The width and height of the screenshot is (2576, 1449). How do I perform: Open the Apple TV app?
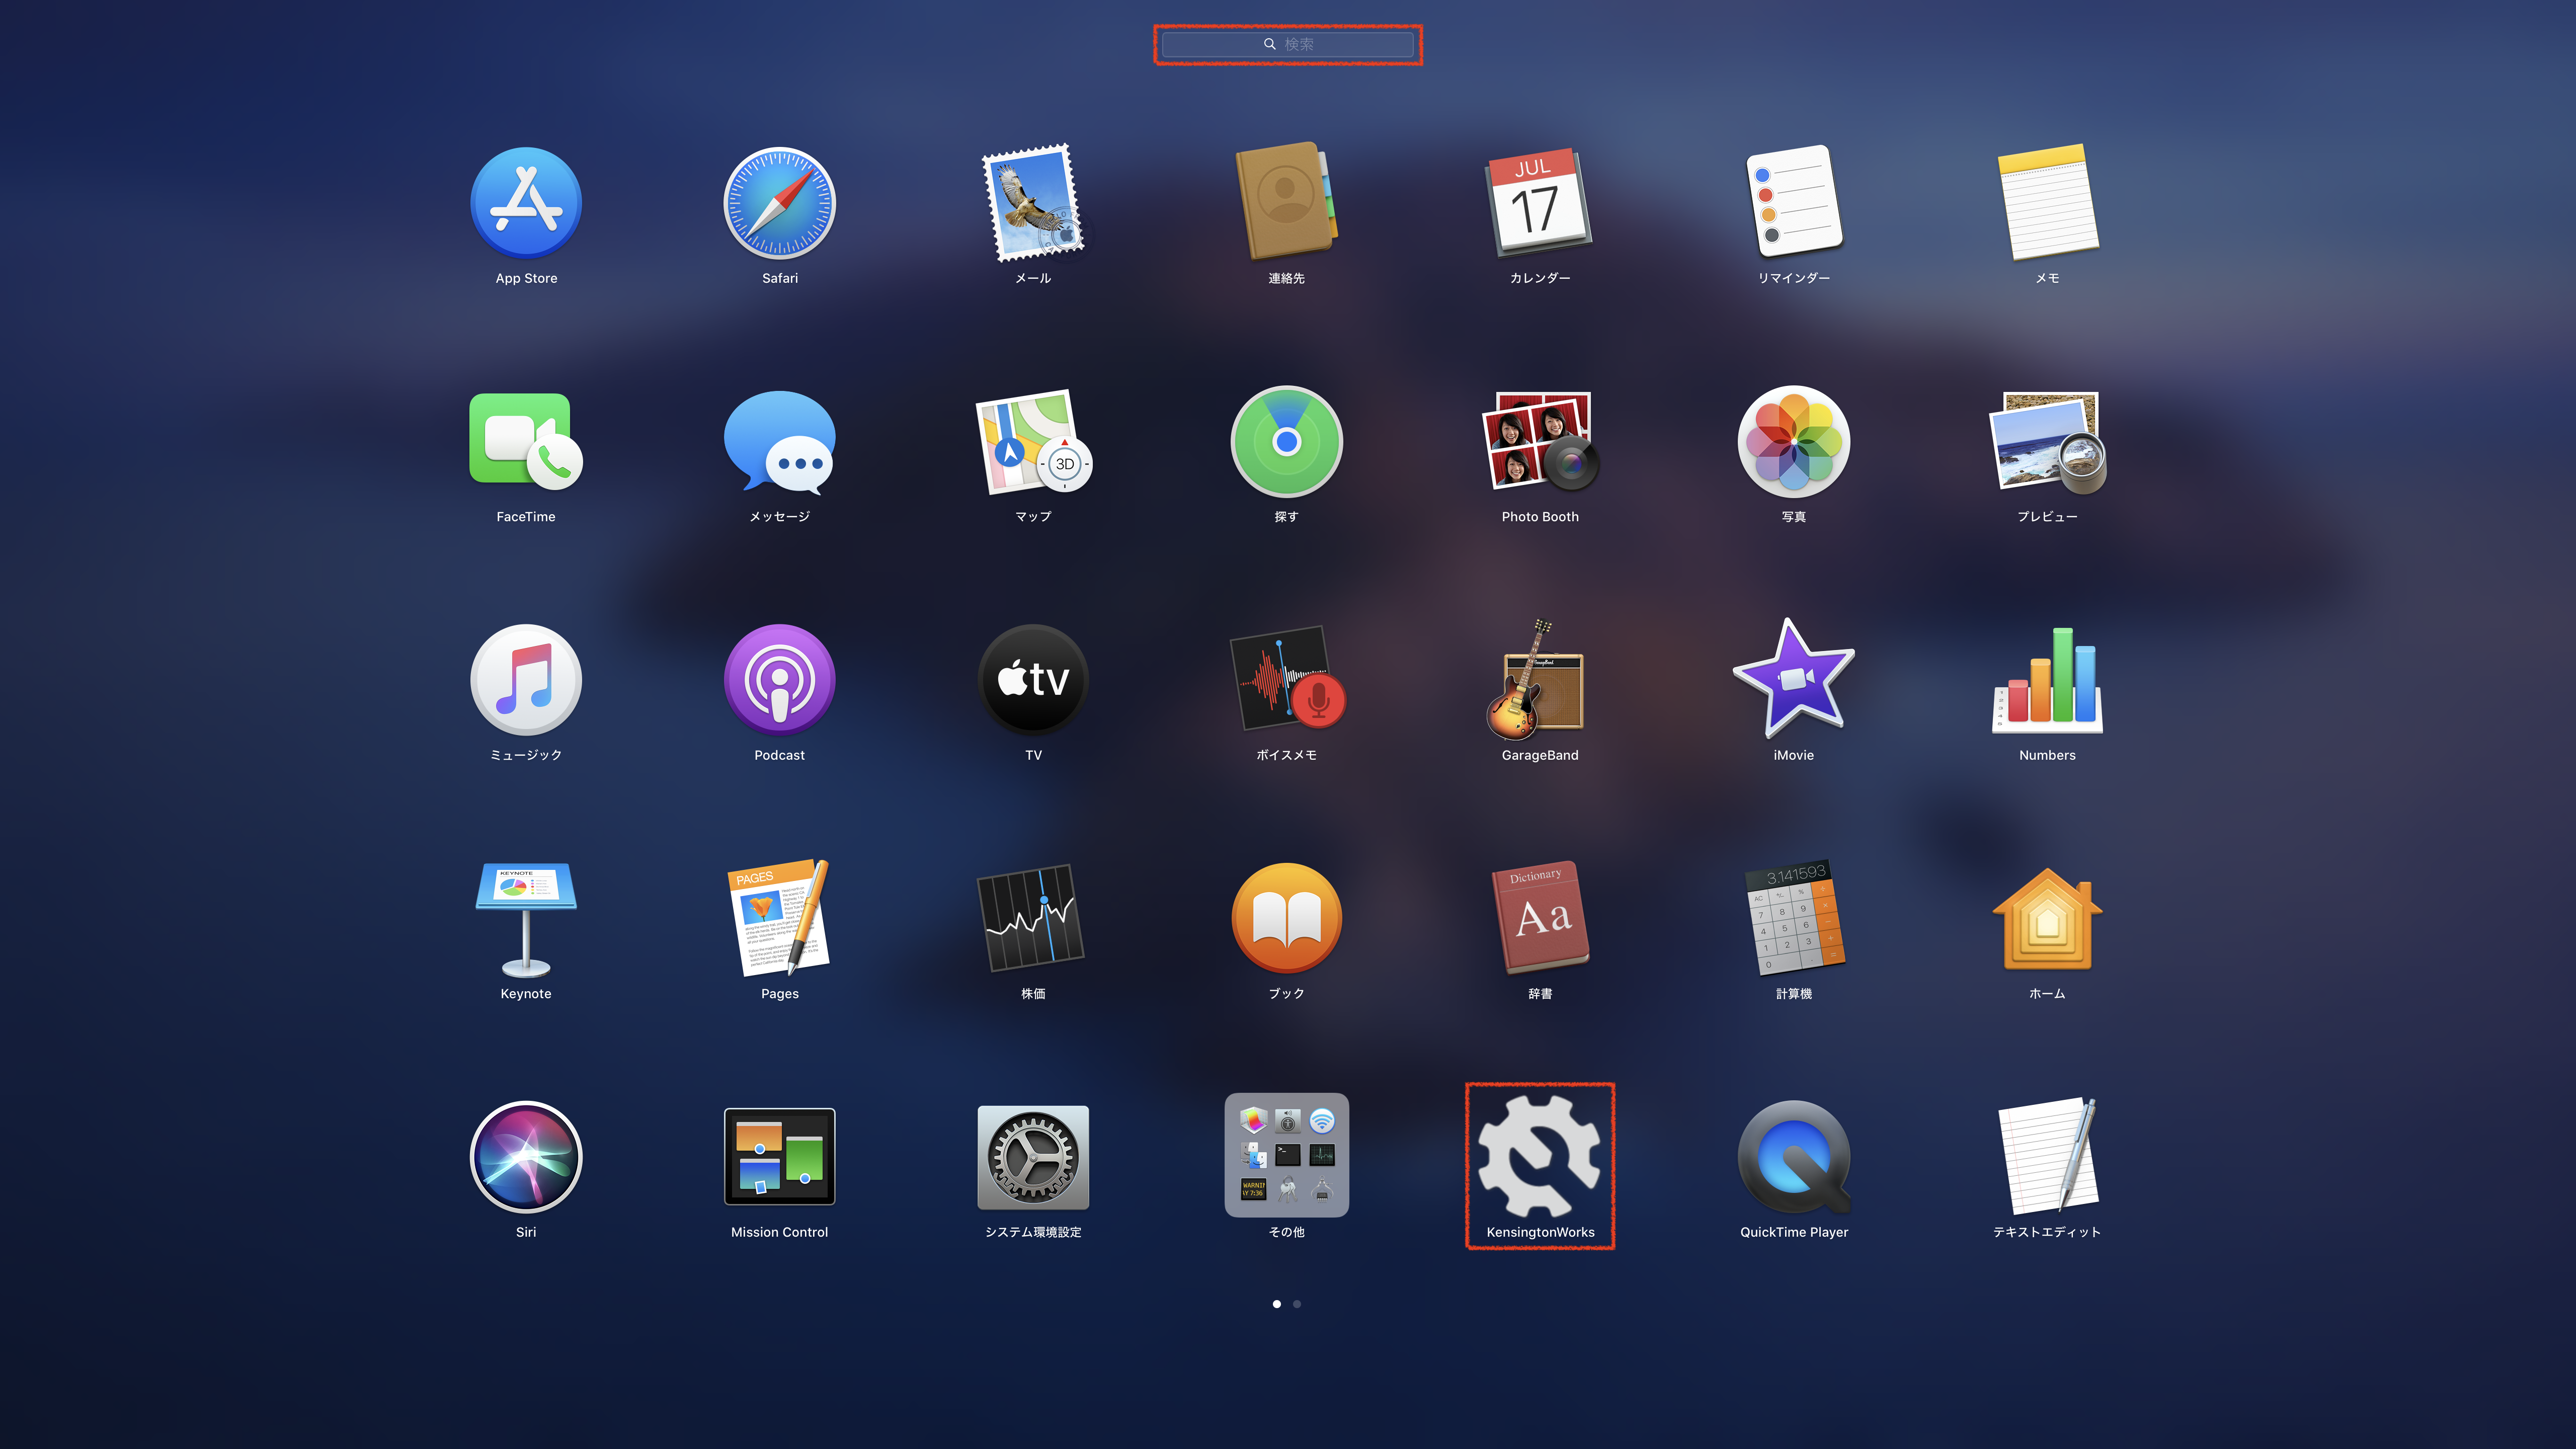click(x=1033, y=680)
